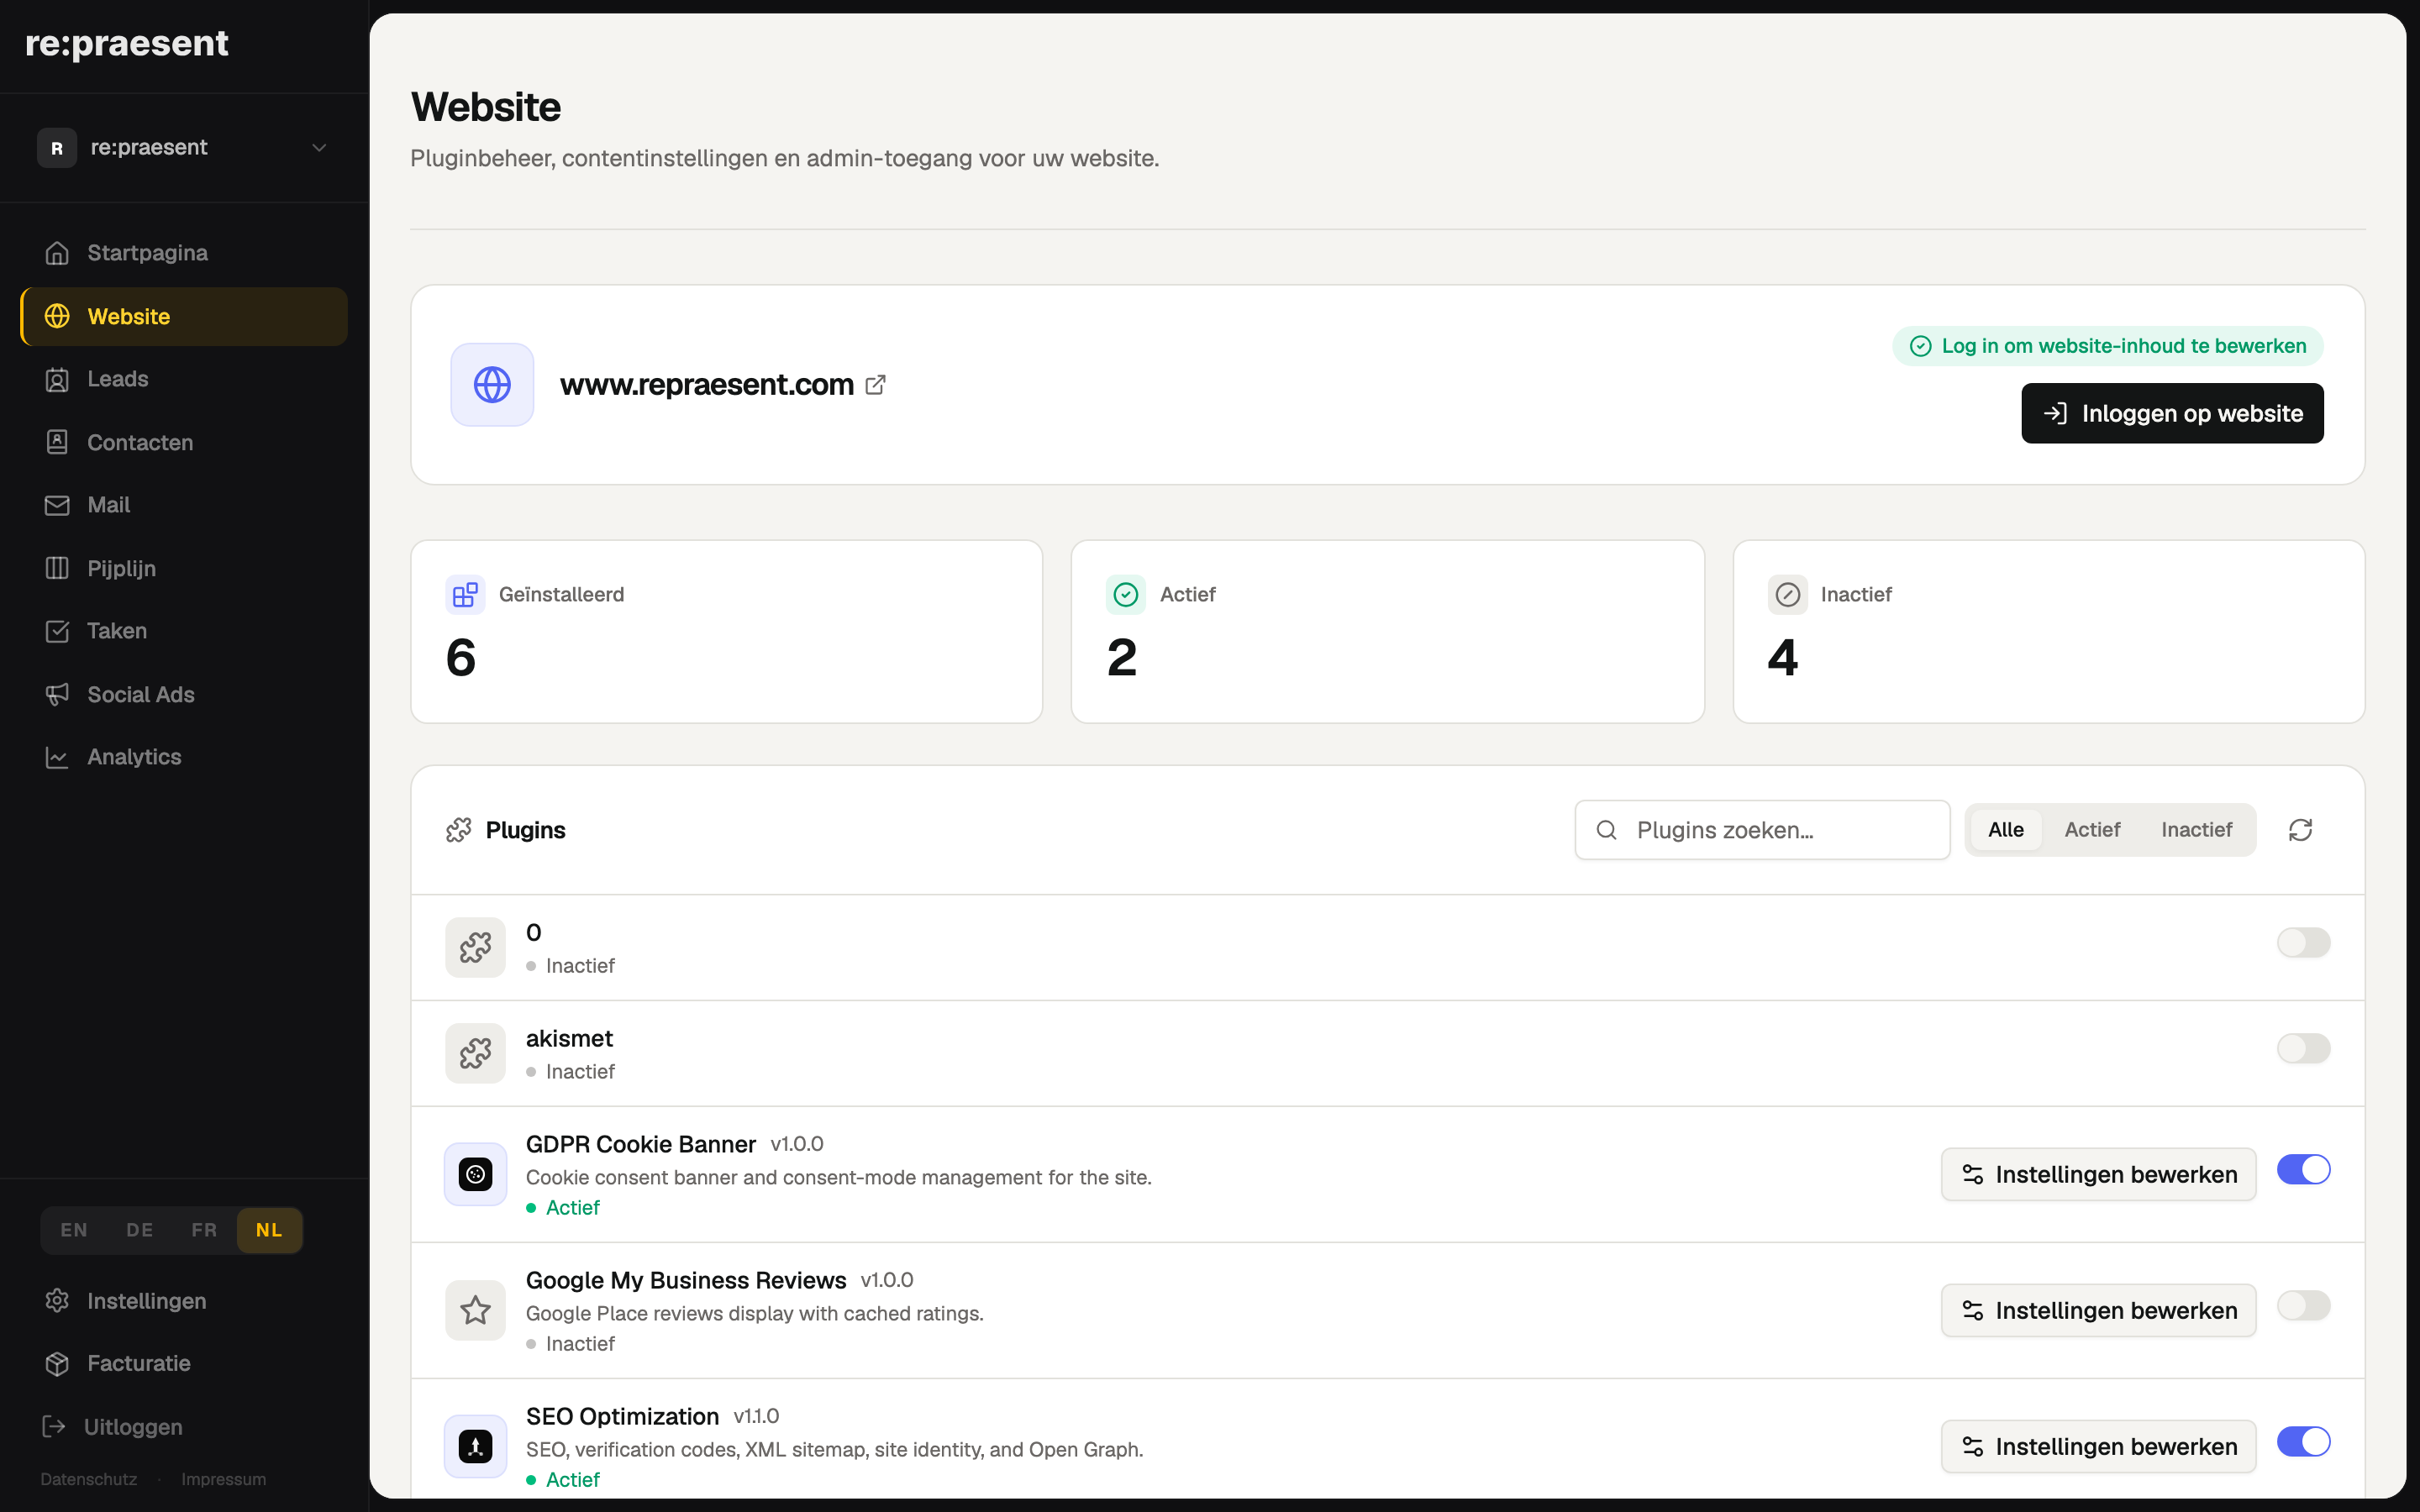Click the Instellingen gear icon
This screenshot has width=2420, height=1512.
coord(57,1300)
